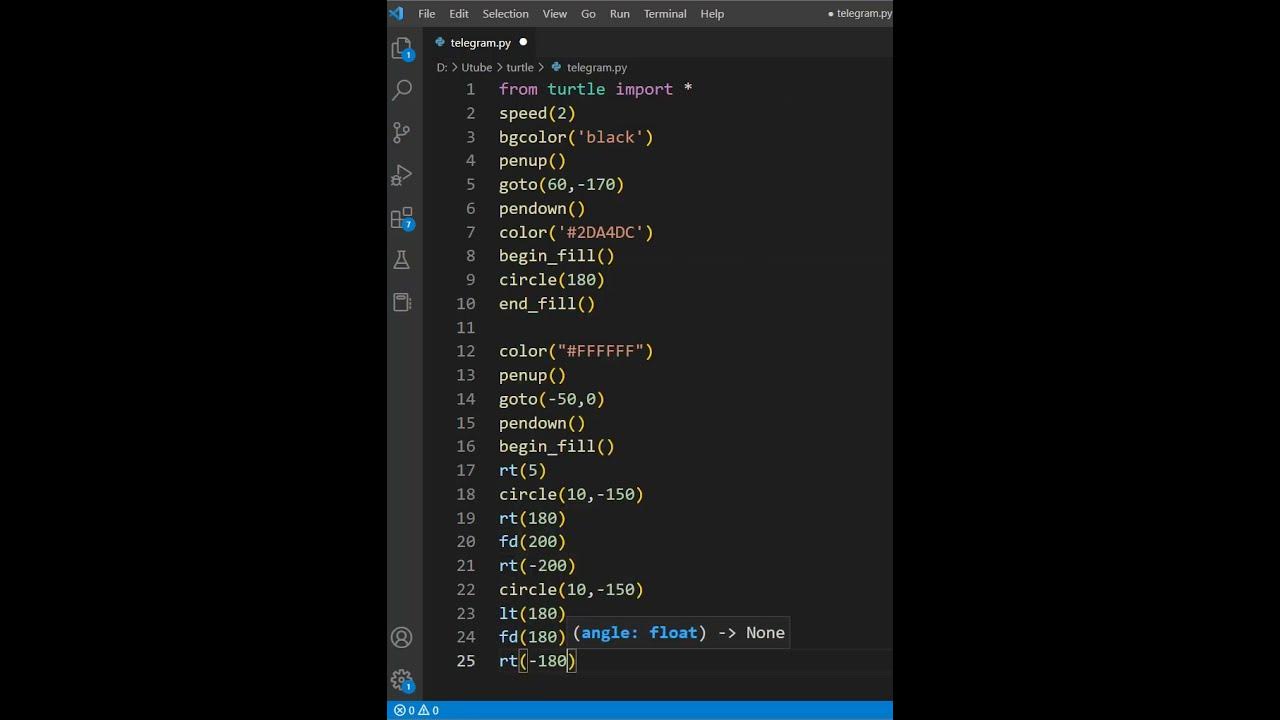This screenshot has height=720, width=1280.
Task: Open the Run menu
Action: pyautogui.click(x=620, y=14)
